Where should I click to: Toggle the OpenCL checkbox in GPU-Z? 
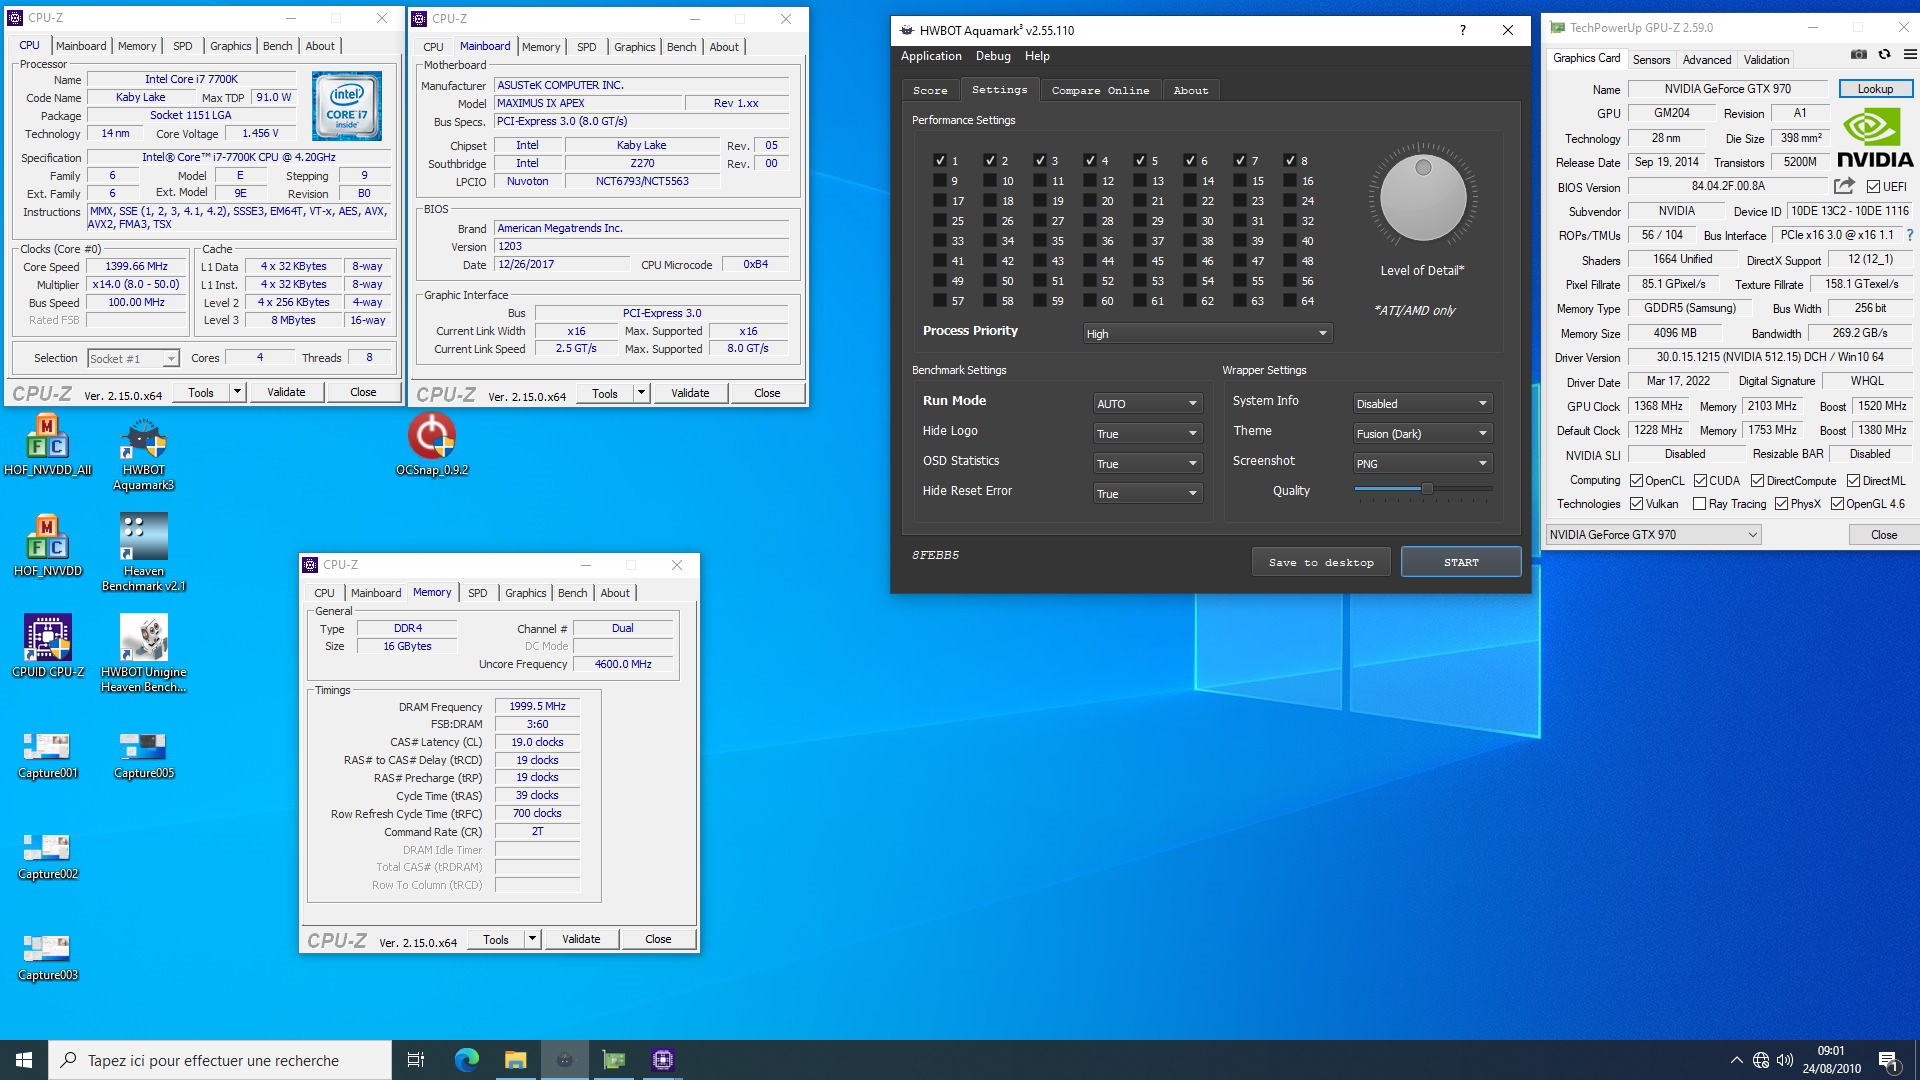pos(1636,481)
